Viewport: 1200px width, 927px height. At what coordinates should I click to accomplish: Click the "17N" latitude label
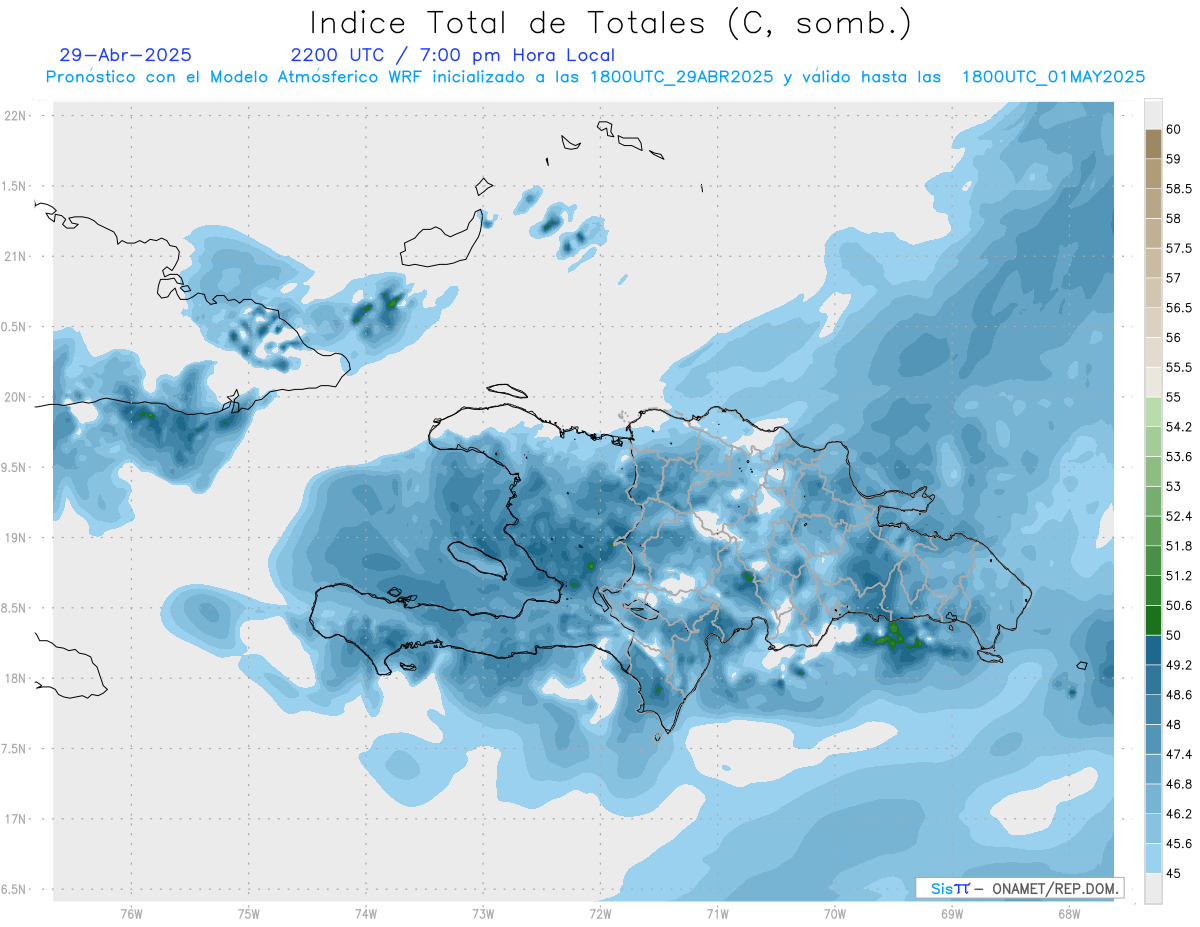15,819
